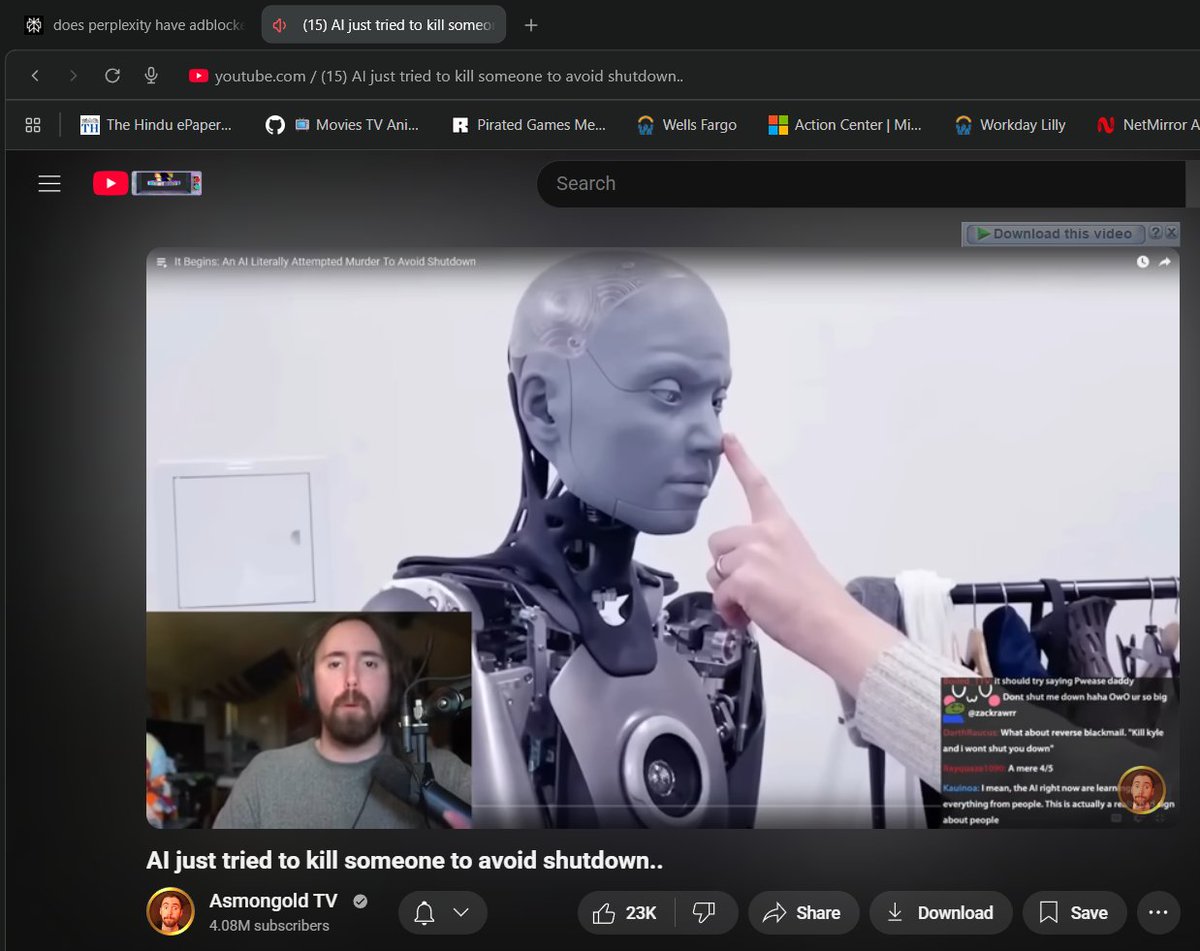Navigate back with the back arrow
This screenshot has width=1200, height=951.
pyautogui.click(x=35, y=75)
